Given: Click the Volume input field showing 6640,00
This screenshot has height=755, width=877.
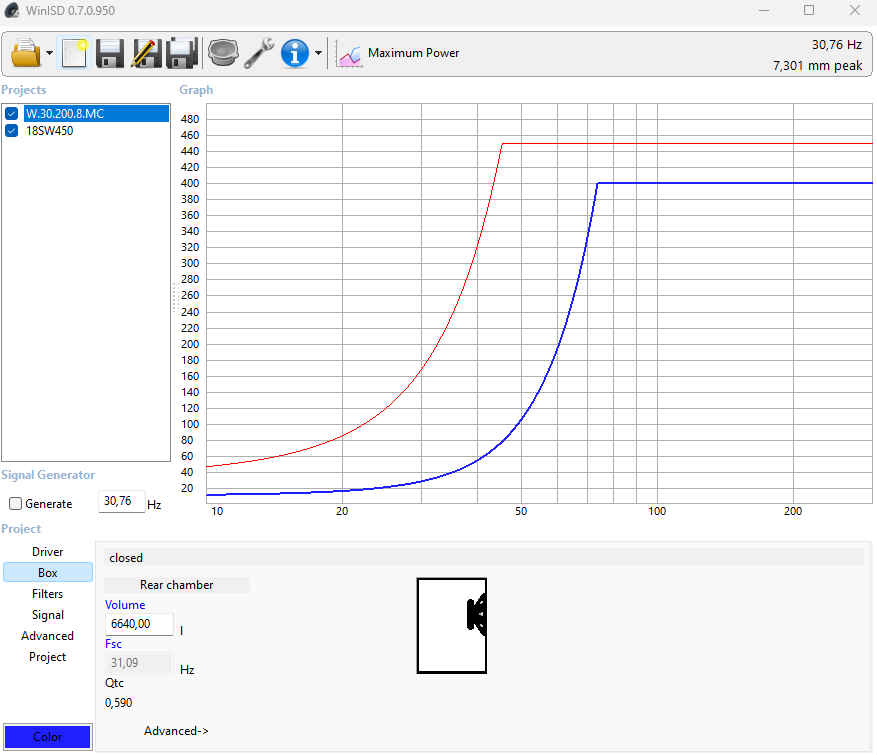Looking at the screenshot, I should (x=139, y=624).
